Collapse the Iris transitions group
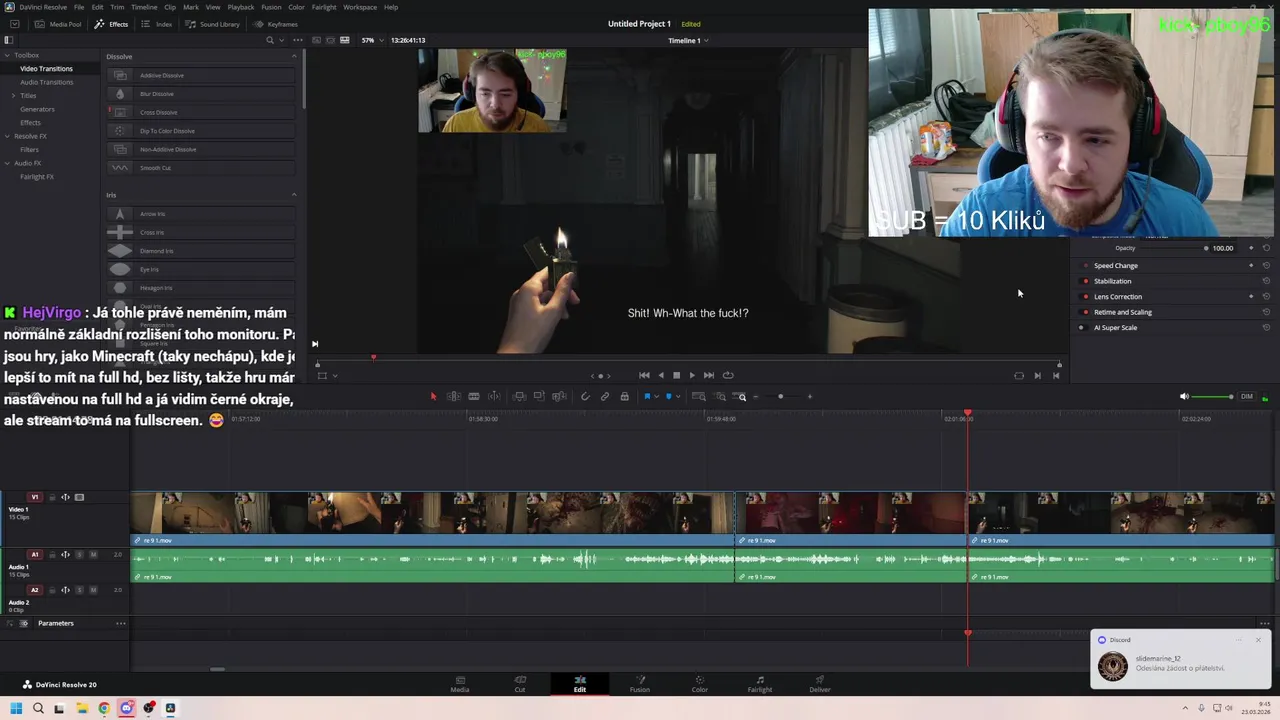The height and width of the screenshot is (720, 1280). click(294, 195)
